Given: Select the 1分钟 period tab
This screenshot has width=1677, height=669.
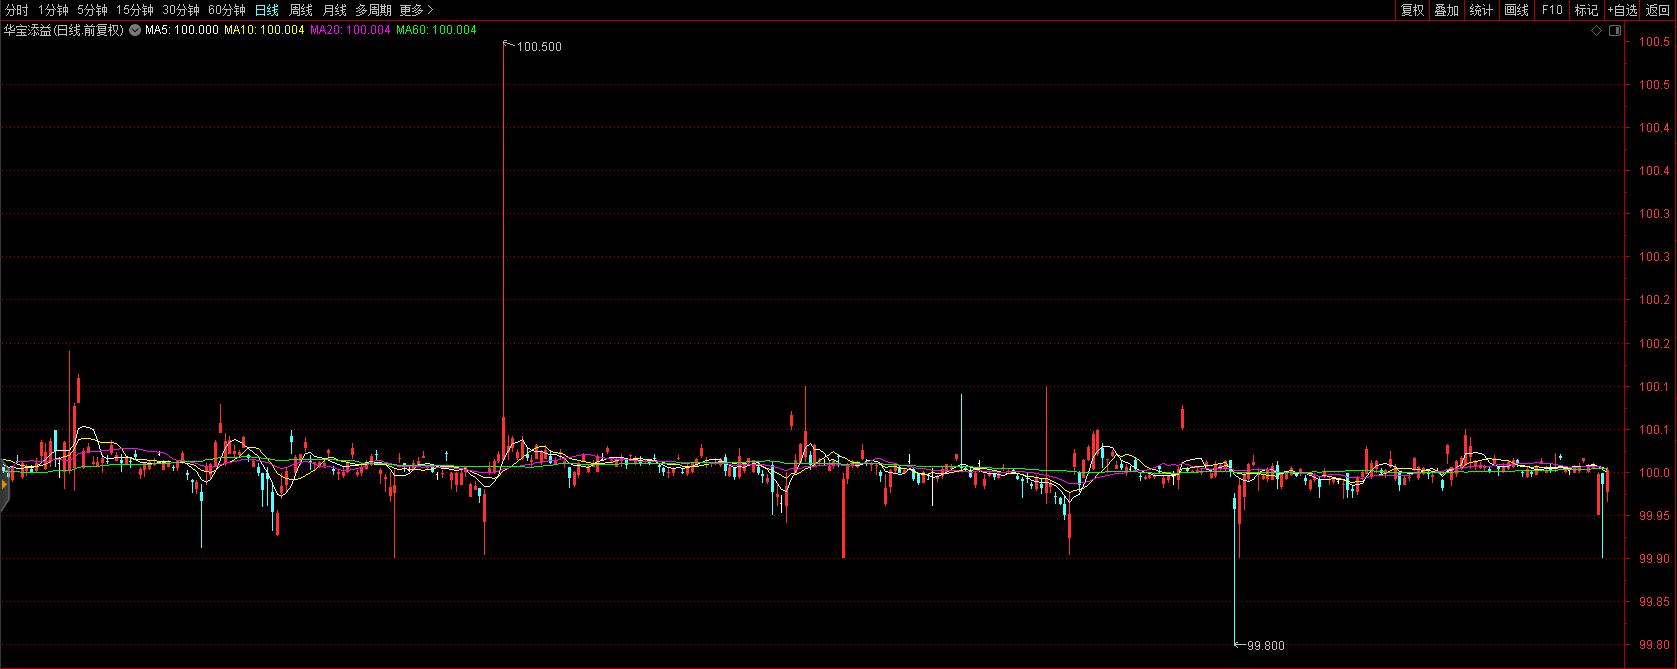Looking at the screenshot, I should [x=53, y=10].
